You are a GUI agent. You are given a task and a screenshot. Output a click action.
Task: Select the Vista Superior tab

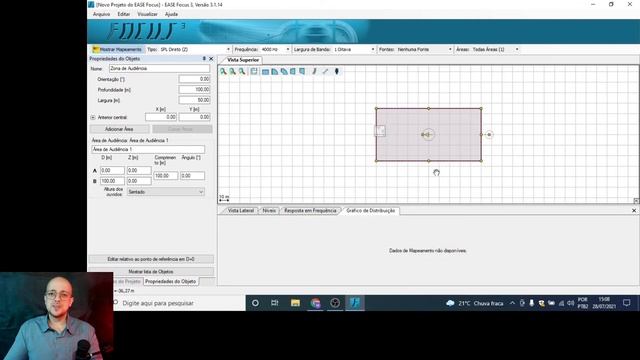(242, 60)
